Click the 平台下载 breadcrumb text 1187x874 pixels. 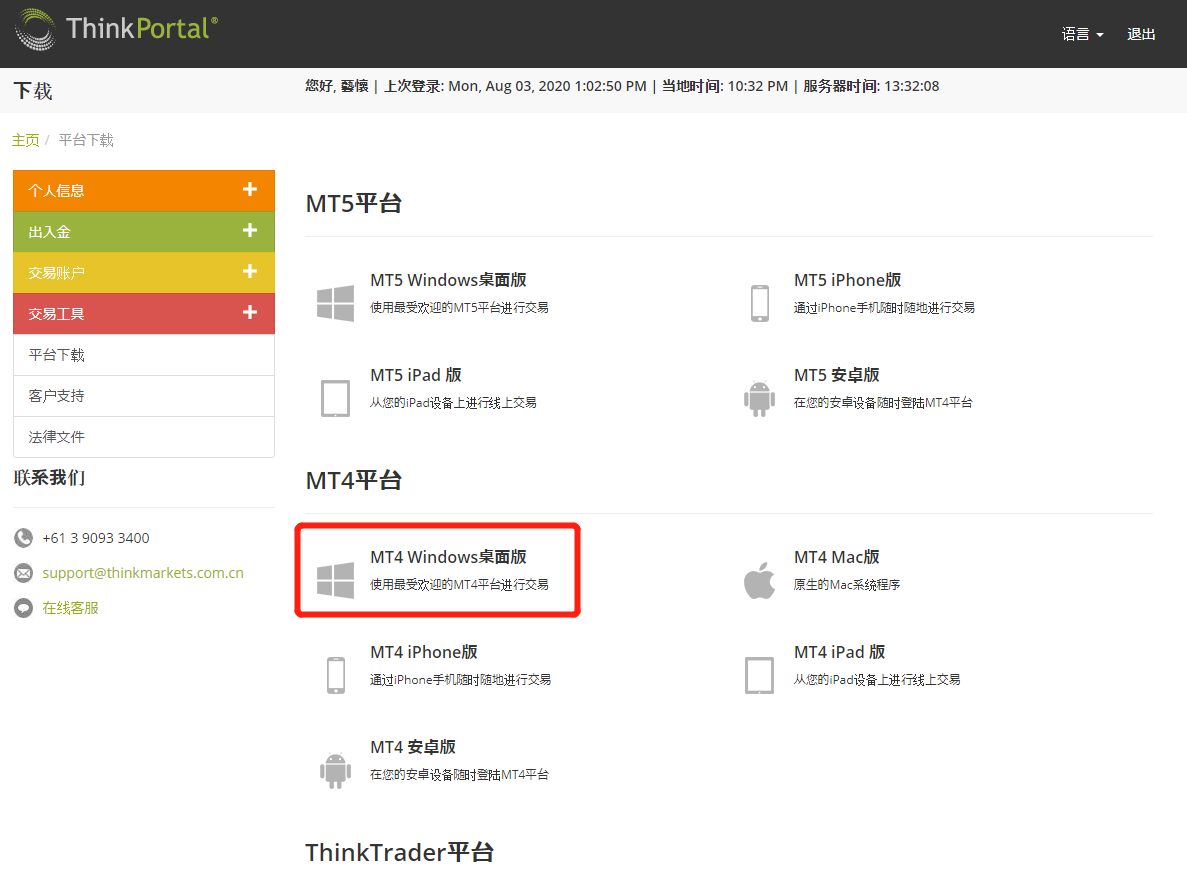point(86,140)
